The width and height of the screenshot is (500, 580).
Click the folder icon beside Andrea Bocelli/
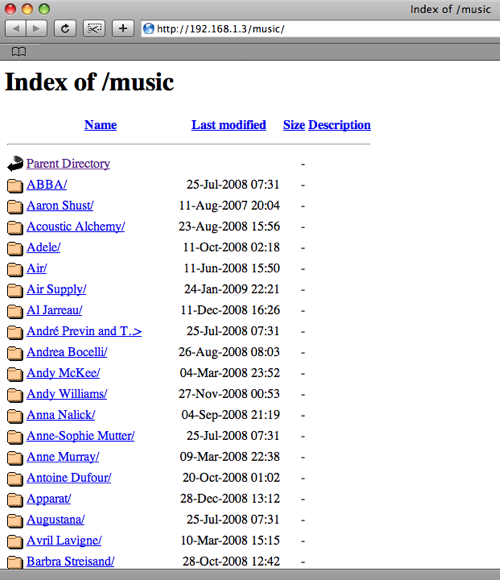click(x=15, y=353)
